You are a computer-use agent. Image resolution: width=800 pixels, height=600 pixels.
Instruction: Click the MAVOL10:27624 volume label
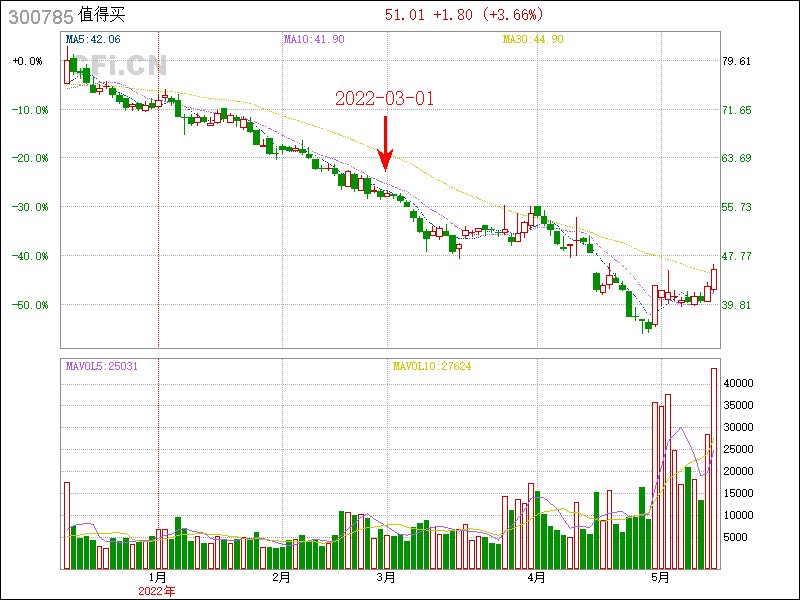click(431, 367)
